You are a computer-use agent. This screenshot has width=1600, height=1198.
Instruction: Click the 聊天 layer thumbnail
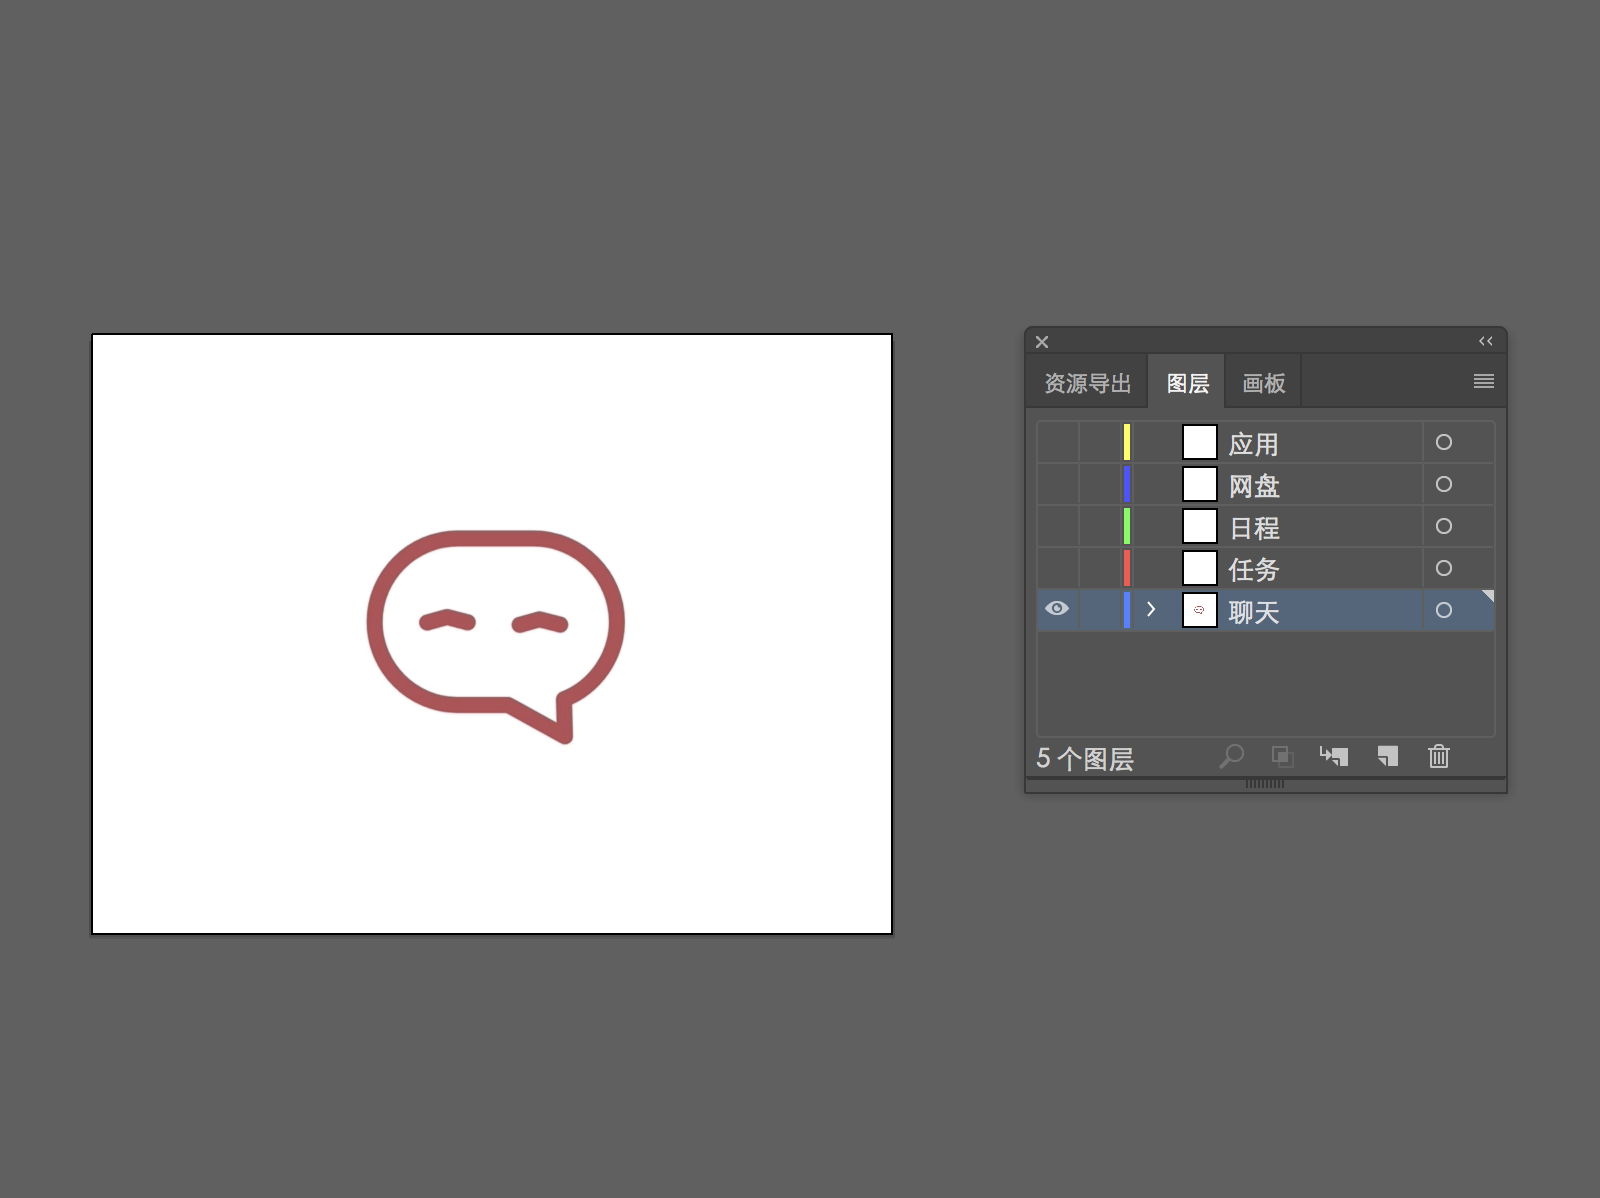[x=1199, y=610]
